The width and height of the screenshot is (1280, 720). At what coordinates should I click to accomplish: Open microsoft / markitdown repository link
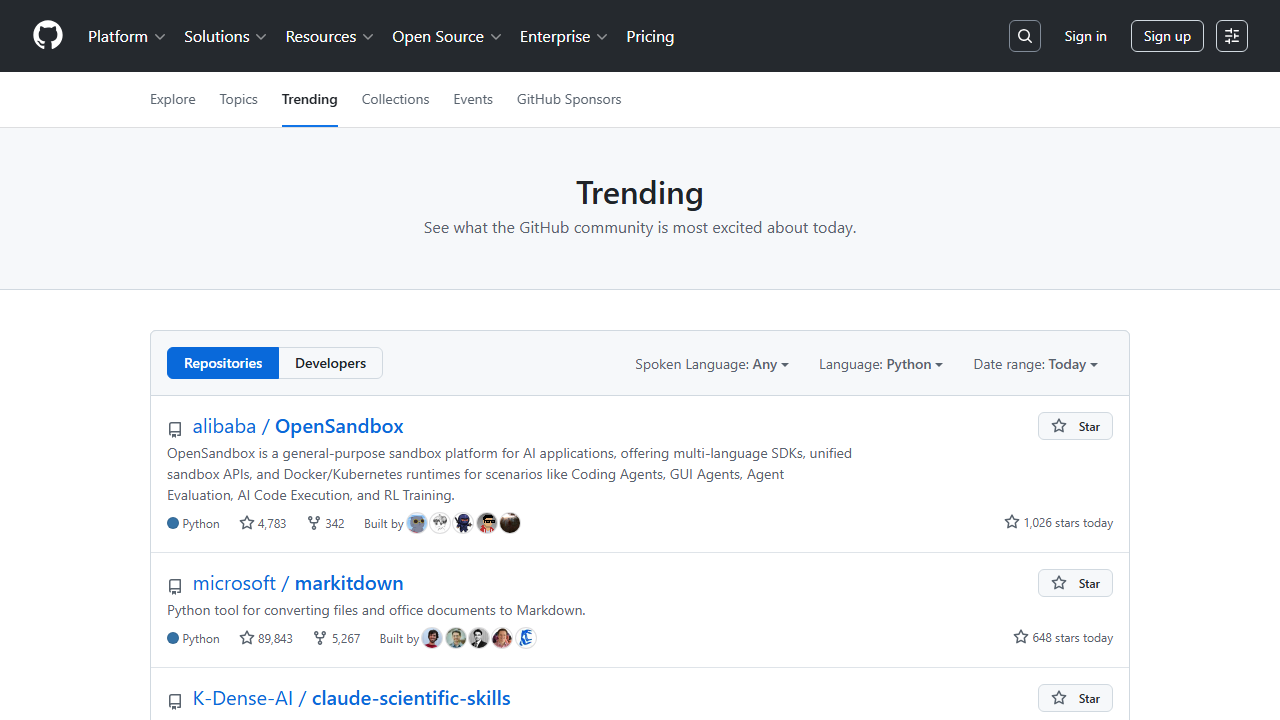298,583
